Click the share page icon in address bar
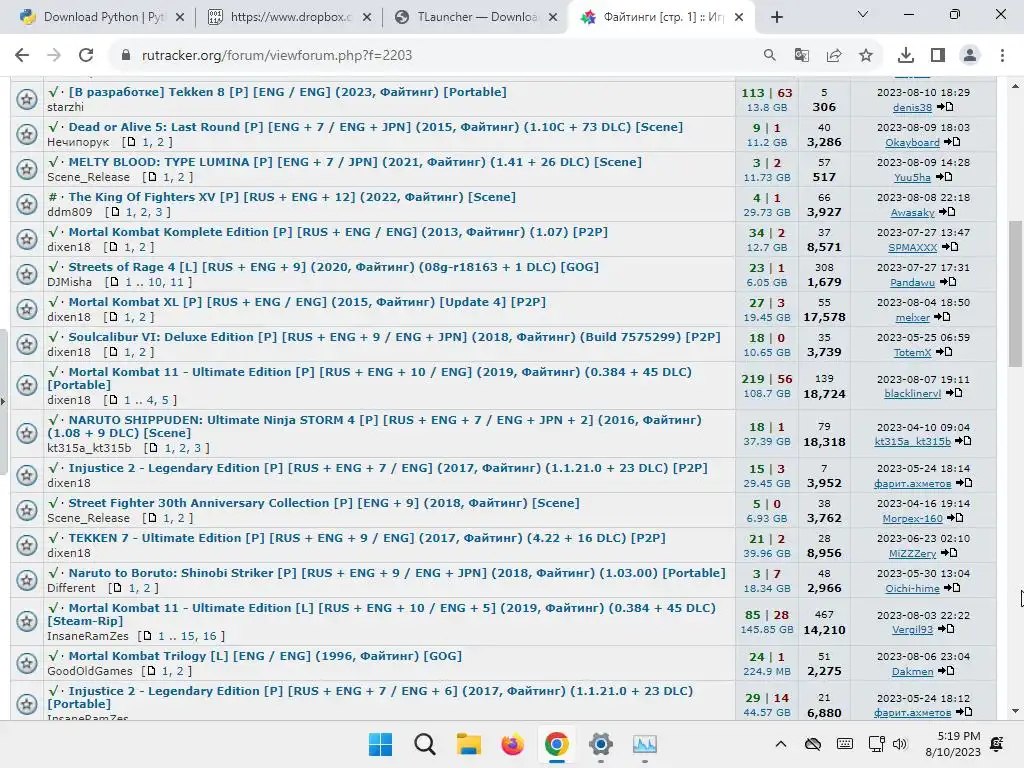 click(x=834, y=56)
